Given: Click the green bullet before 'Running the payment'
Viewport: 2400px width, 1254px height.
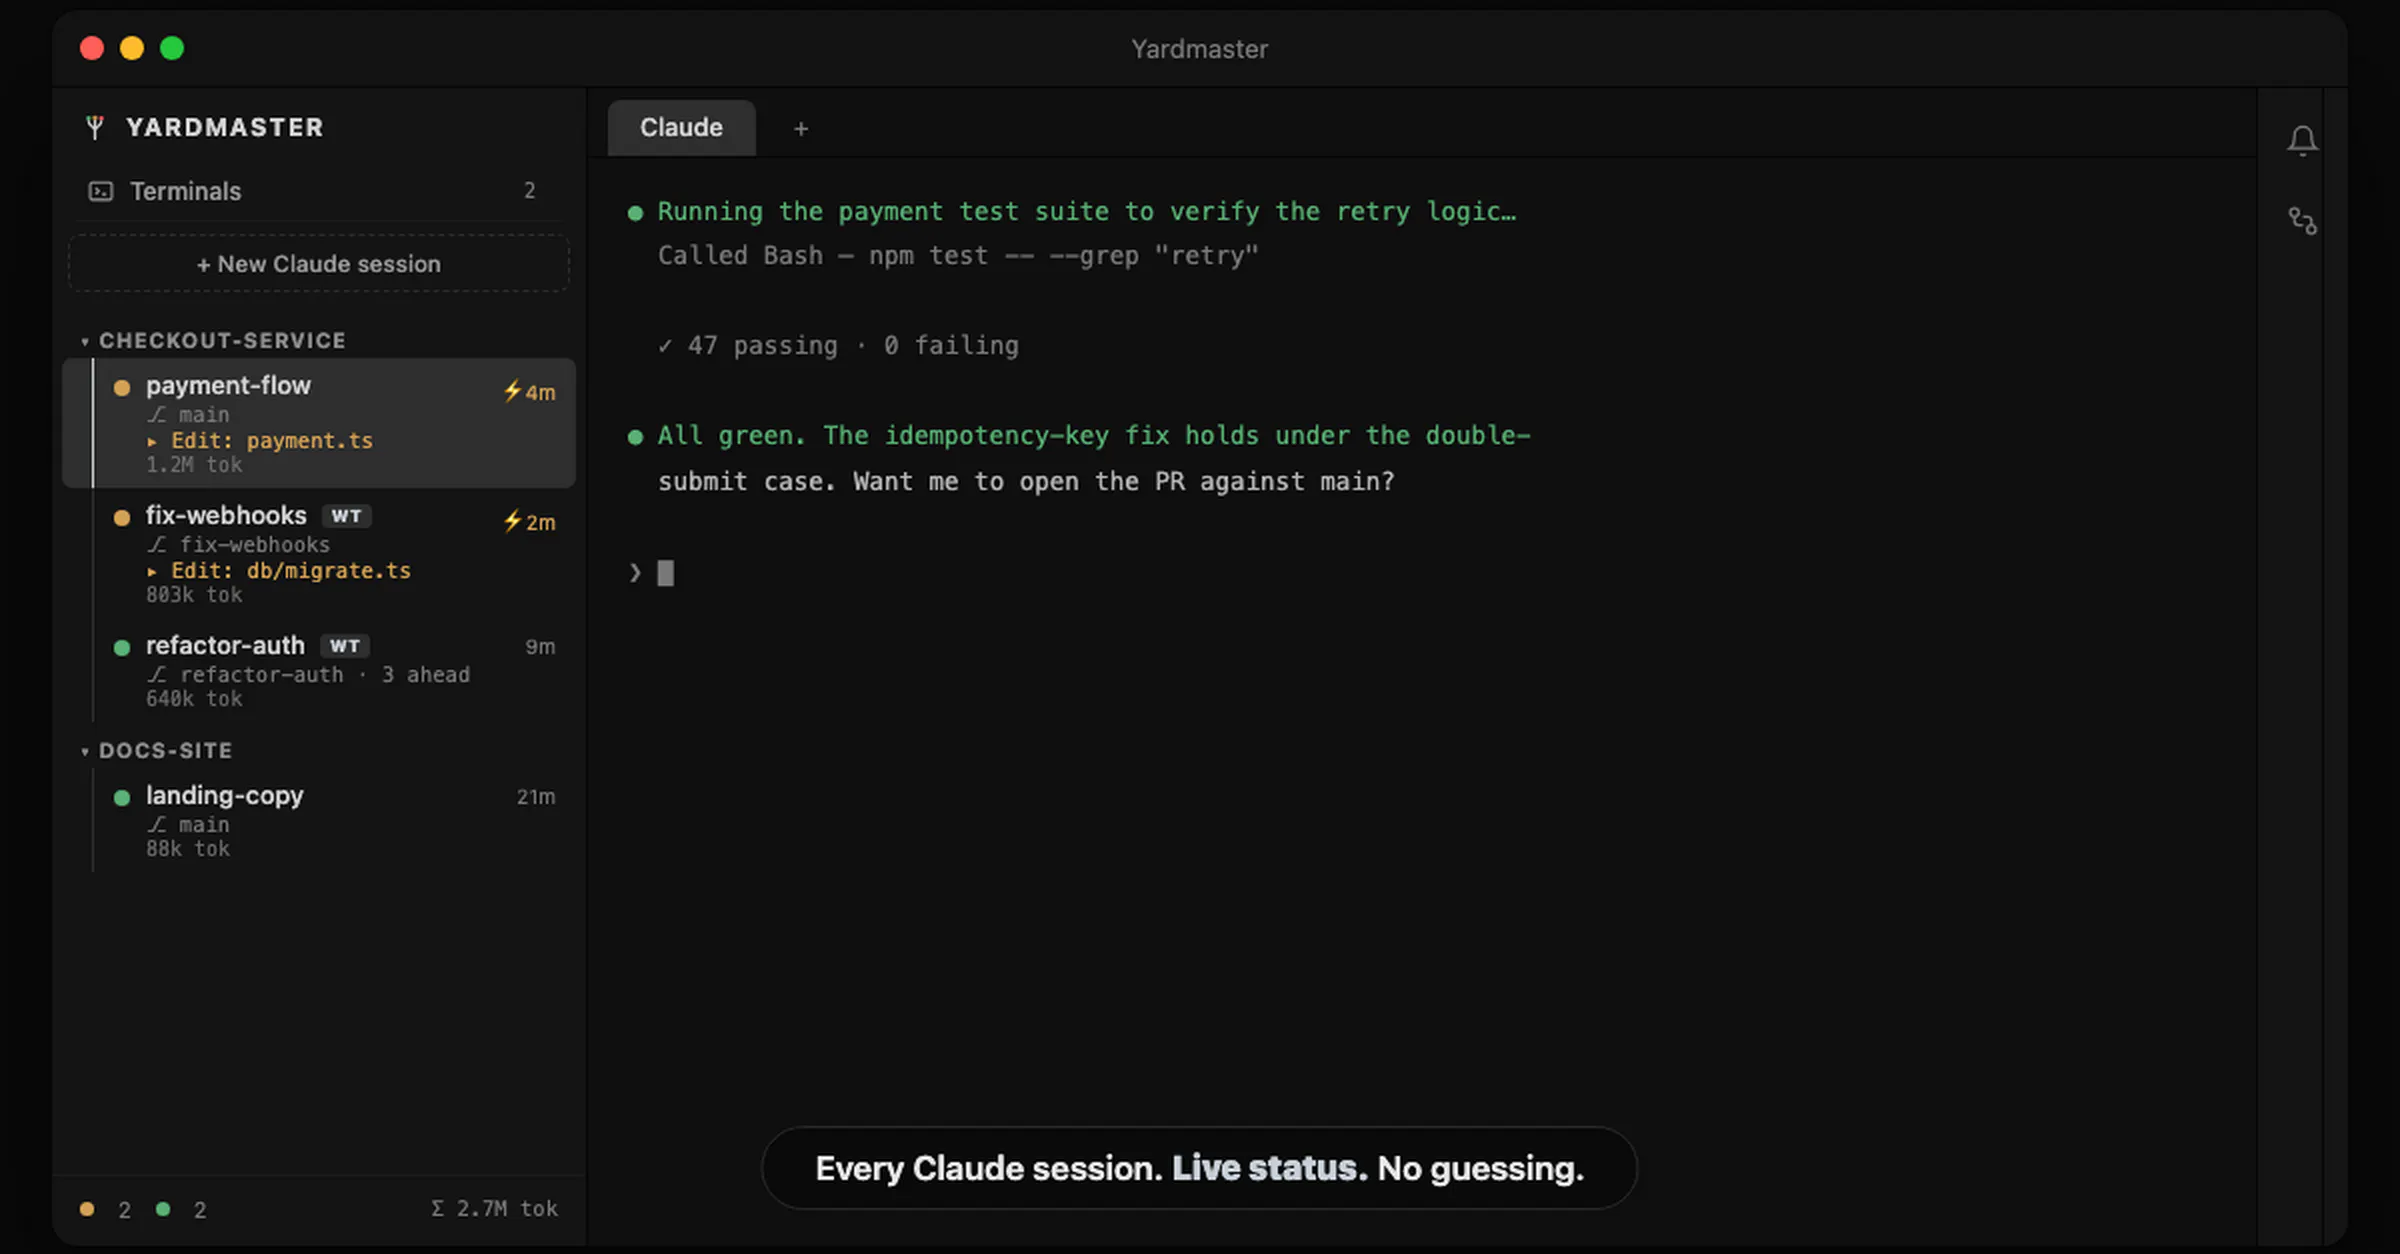Looking at the screenshot, I should tap(635, 213).
